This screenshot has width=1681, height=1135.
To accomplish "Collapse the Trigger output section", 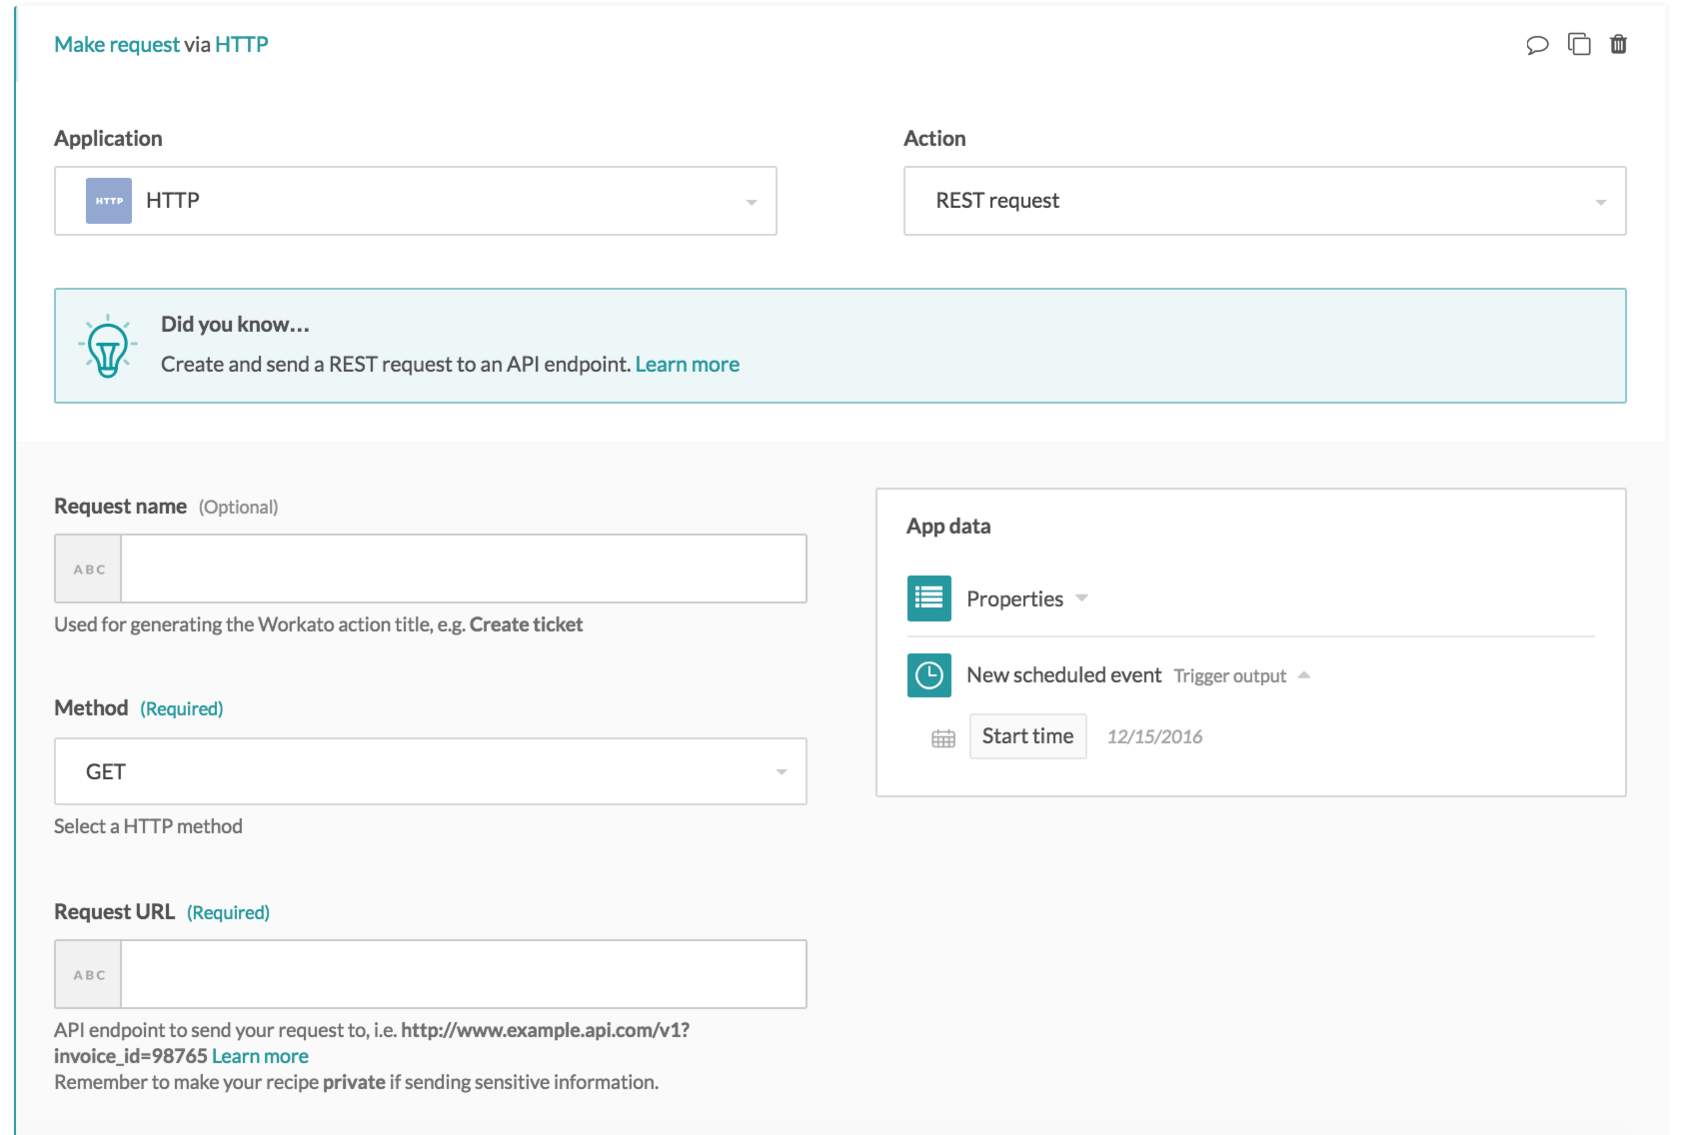I will pos(1305,675).
